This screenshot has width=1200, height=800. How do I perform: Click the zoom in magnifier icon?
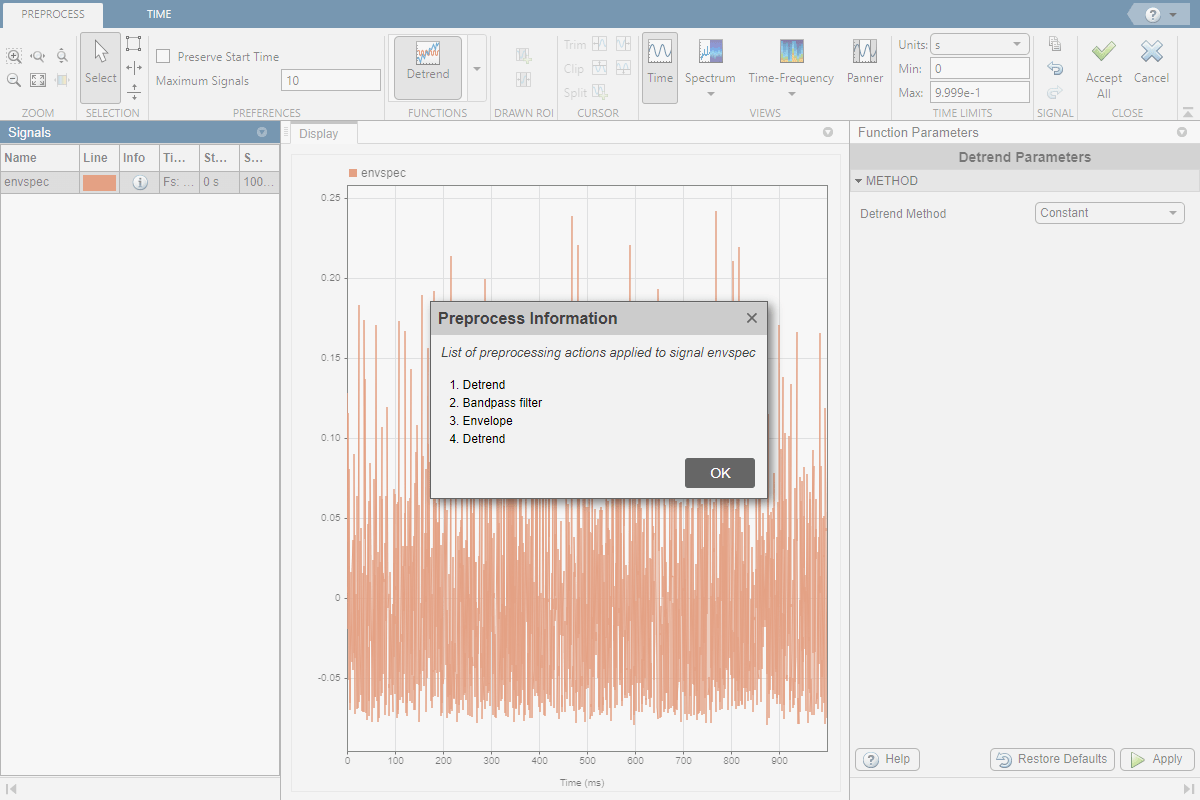pos(14,57)
